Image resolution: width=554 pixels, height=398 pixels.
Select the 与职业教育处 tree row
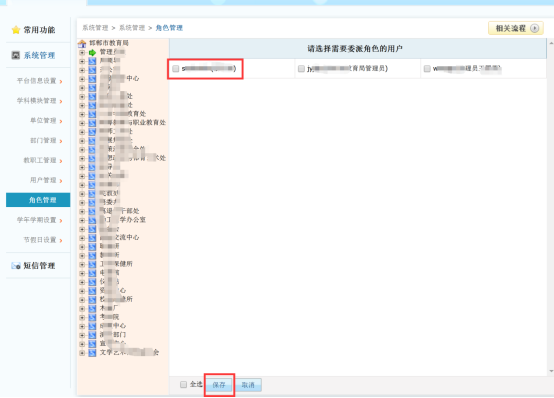[x=132, y=123]
